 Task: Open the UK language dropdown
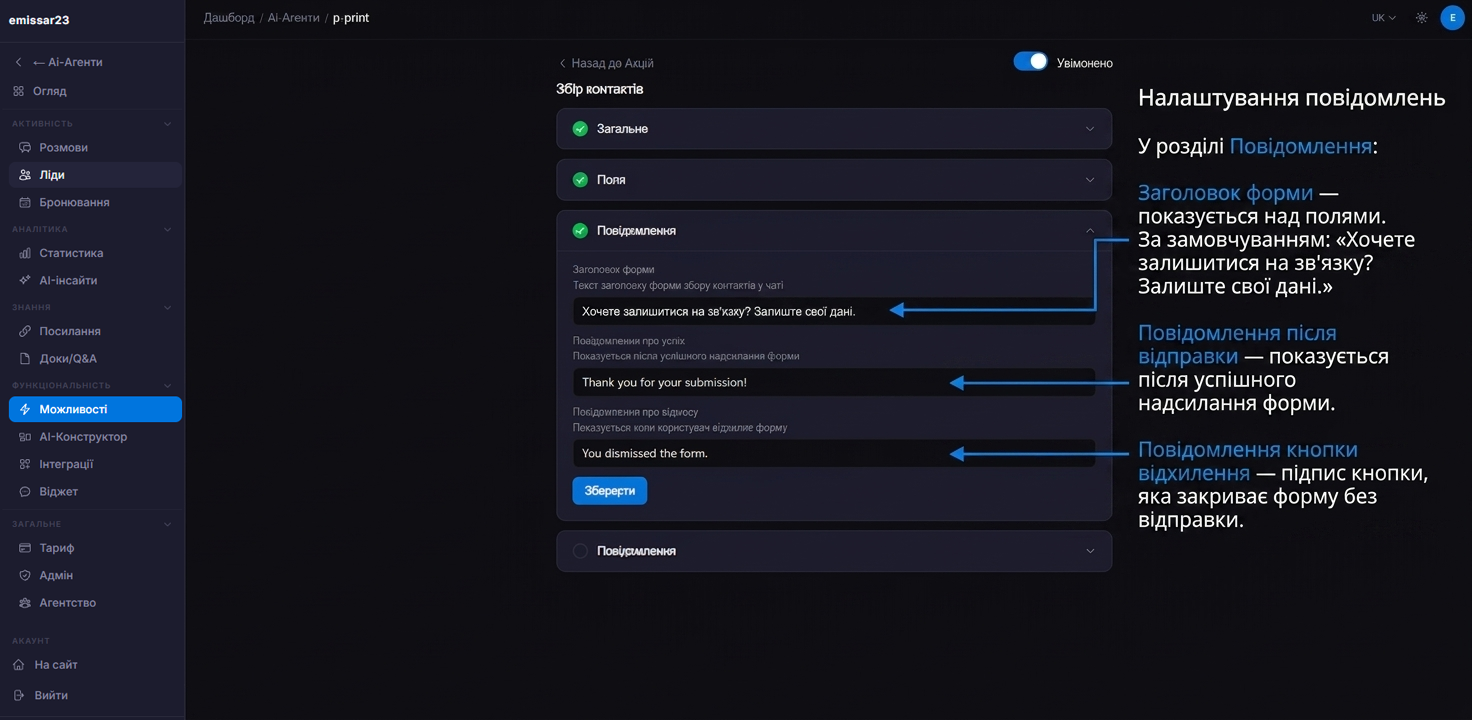[1384, 18]
